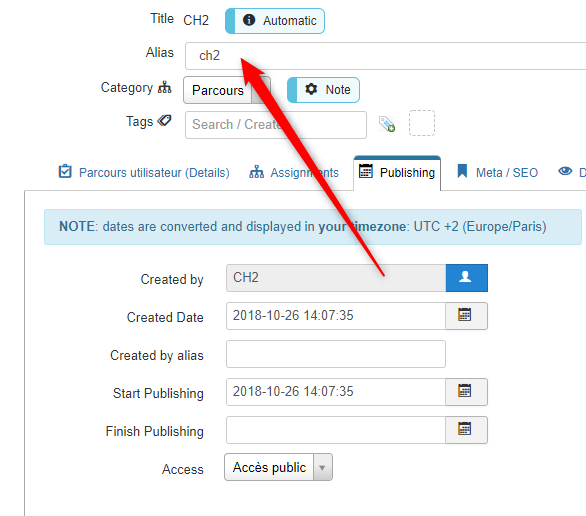Image resolution: width=586 pixels, height=516 pixels.
Task: Open the Parcours category dropdown
Action: 226,90
